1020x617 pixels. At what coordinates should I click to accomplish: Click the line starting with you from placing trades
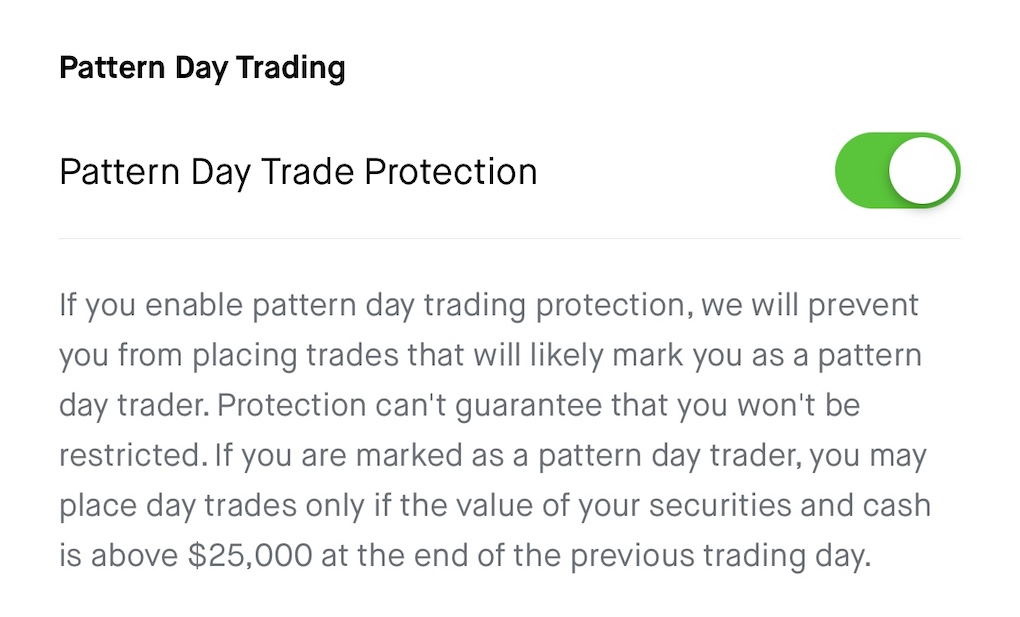490,355
